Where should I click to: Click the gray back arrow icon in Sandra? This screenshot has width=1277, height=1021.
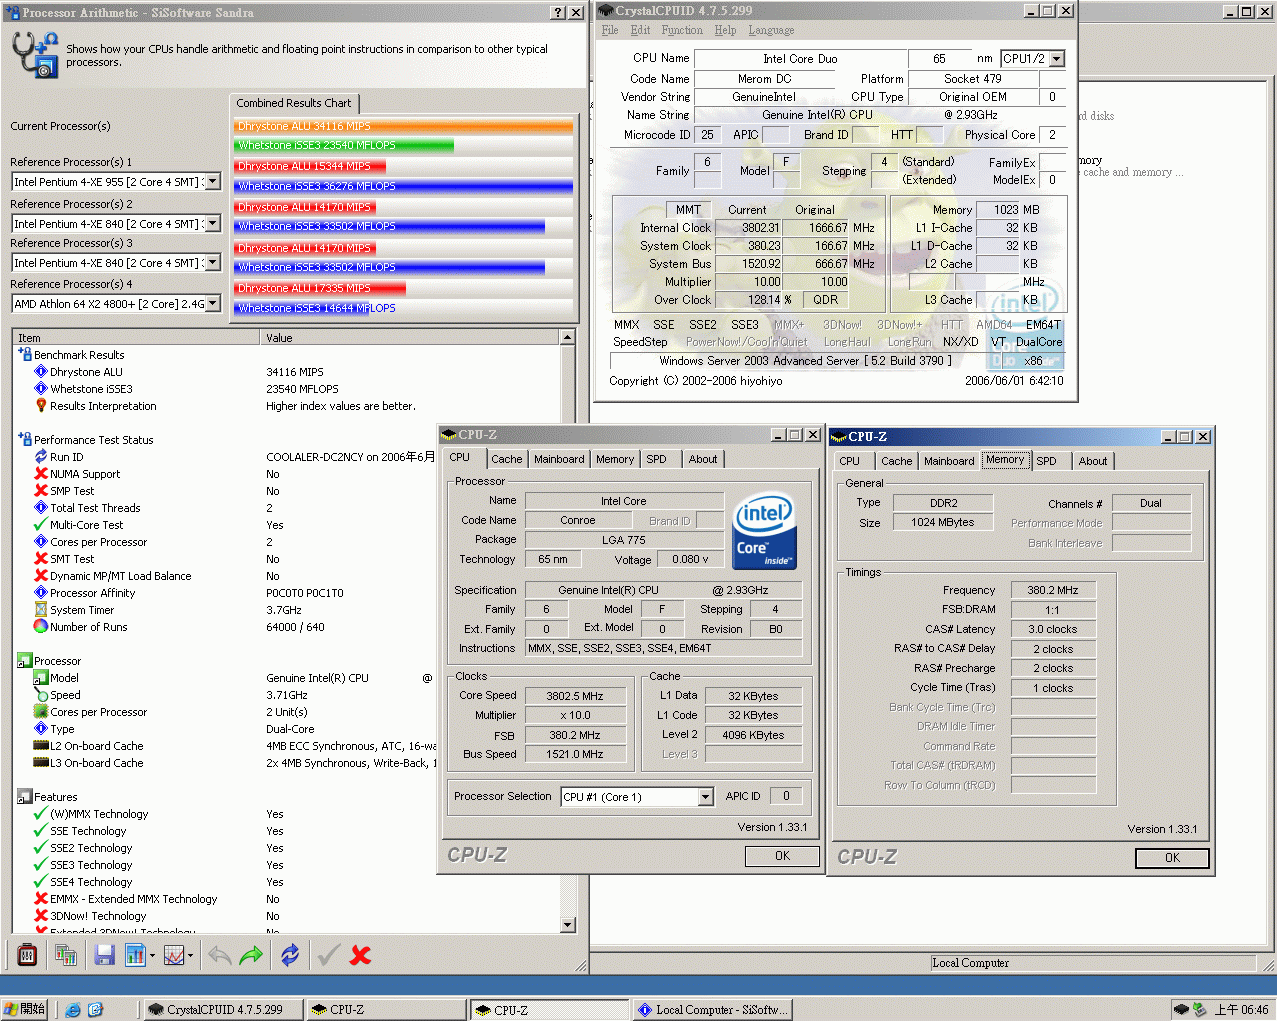click(219, 955)
